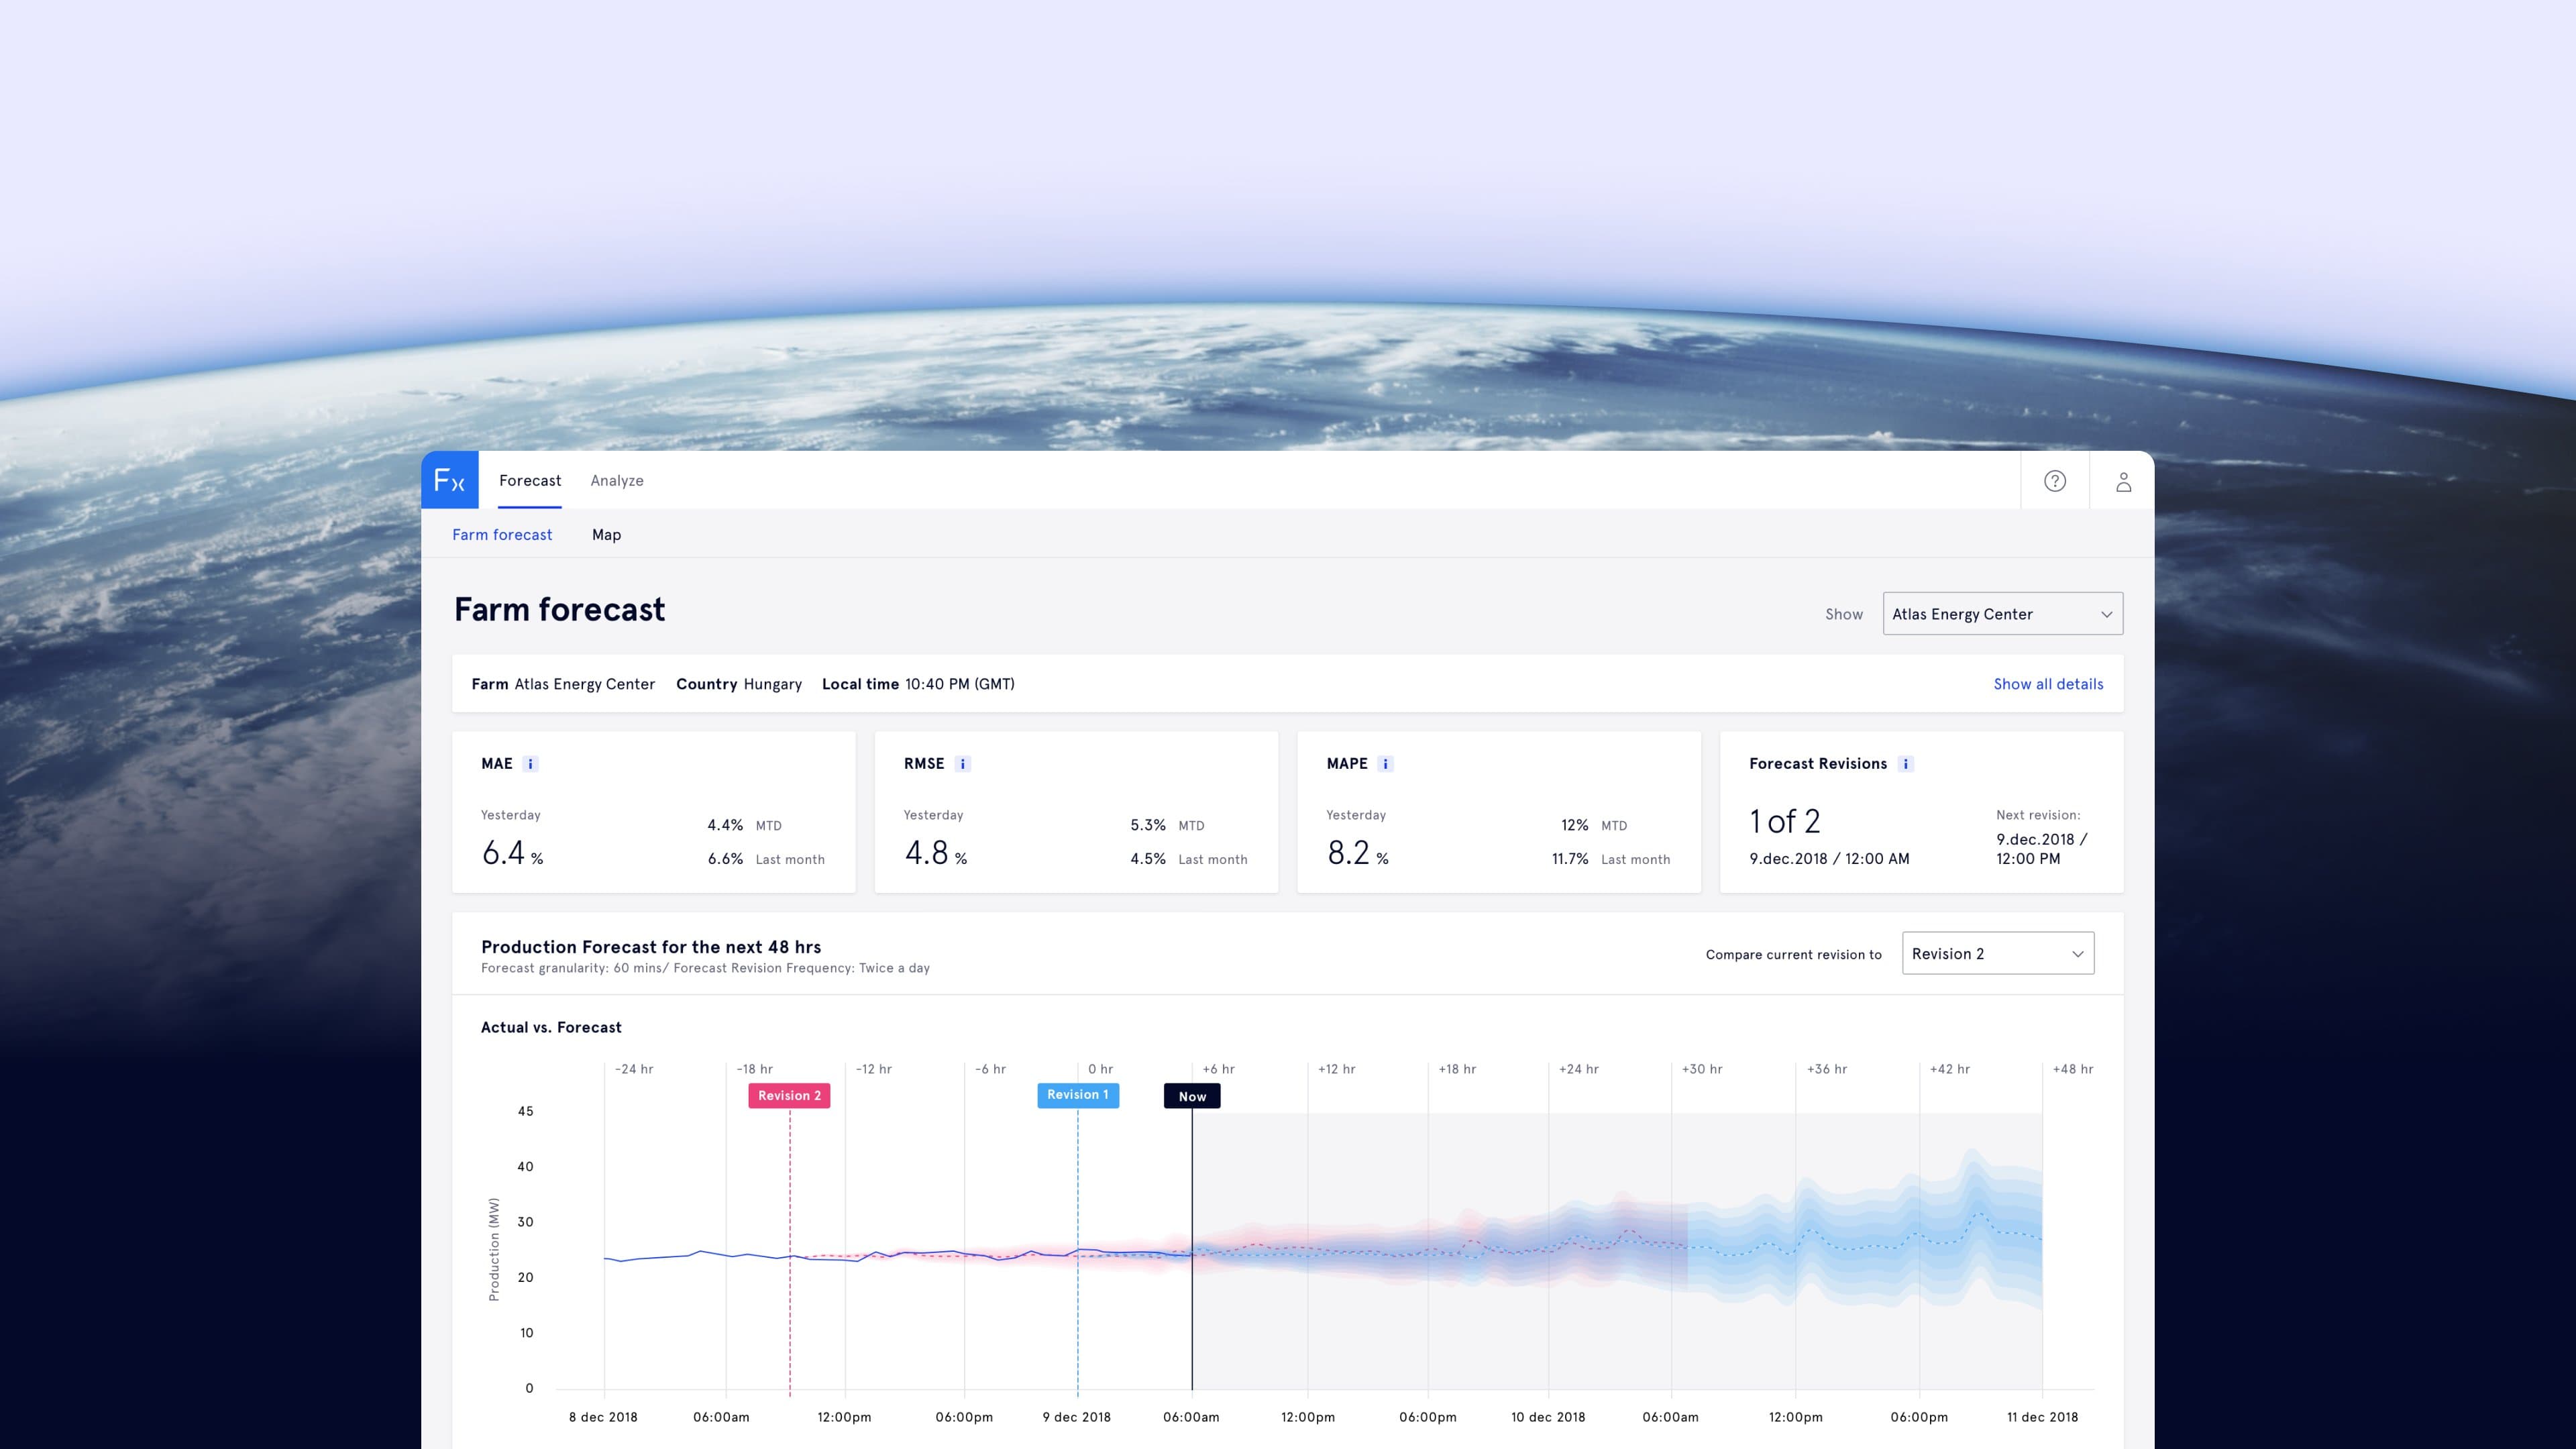Click the chevron in the Show farm selector
Screen dimensions: 2576x1449
pos(2106,614)
